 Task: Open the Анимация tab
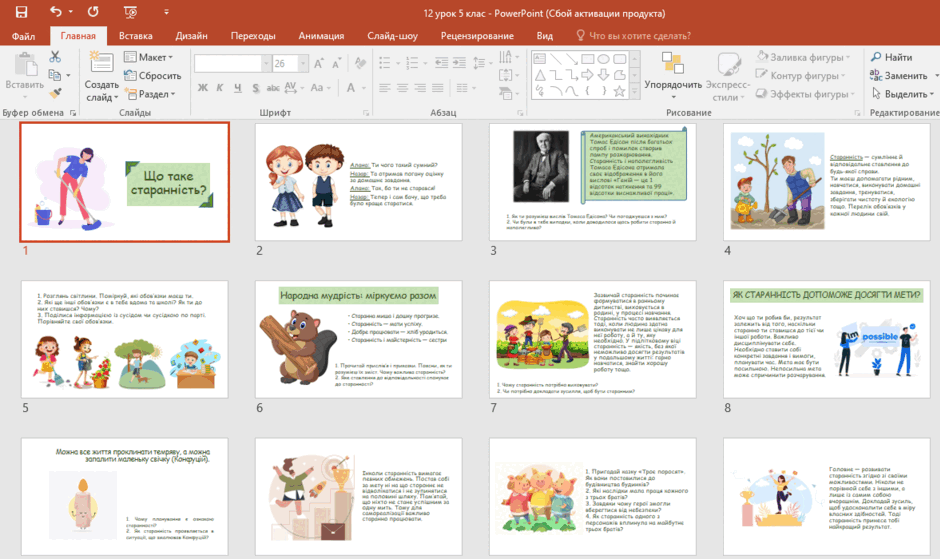point(321,36)
